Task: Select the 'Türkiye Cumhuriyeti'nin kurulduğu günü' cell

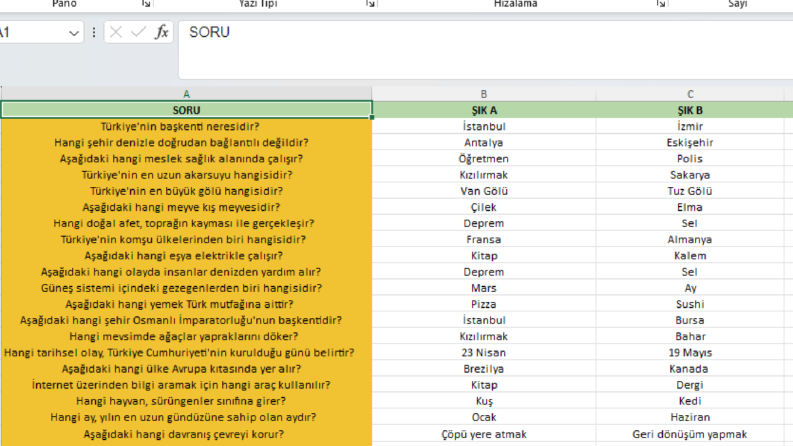Action: 187,352
